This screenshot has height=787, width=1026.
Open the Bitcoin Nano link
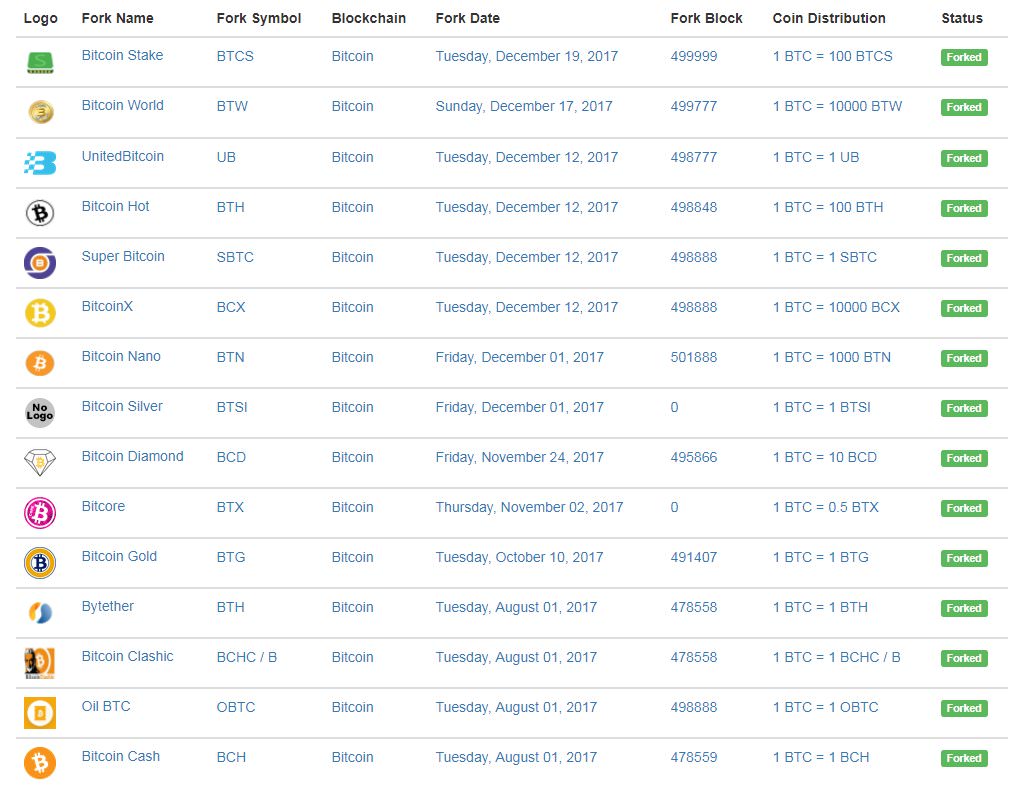[x=121, y=357]
